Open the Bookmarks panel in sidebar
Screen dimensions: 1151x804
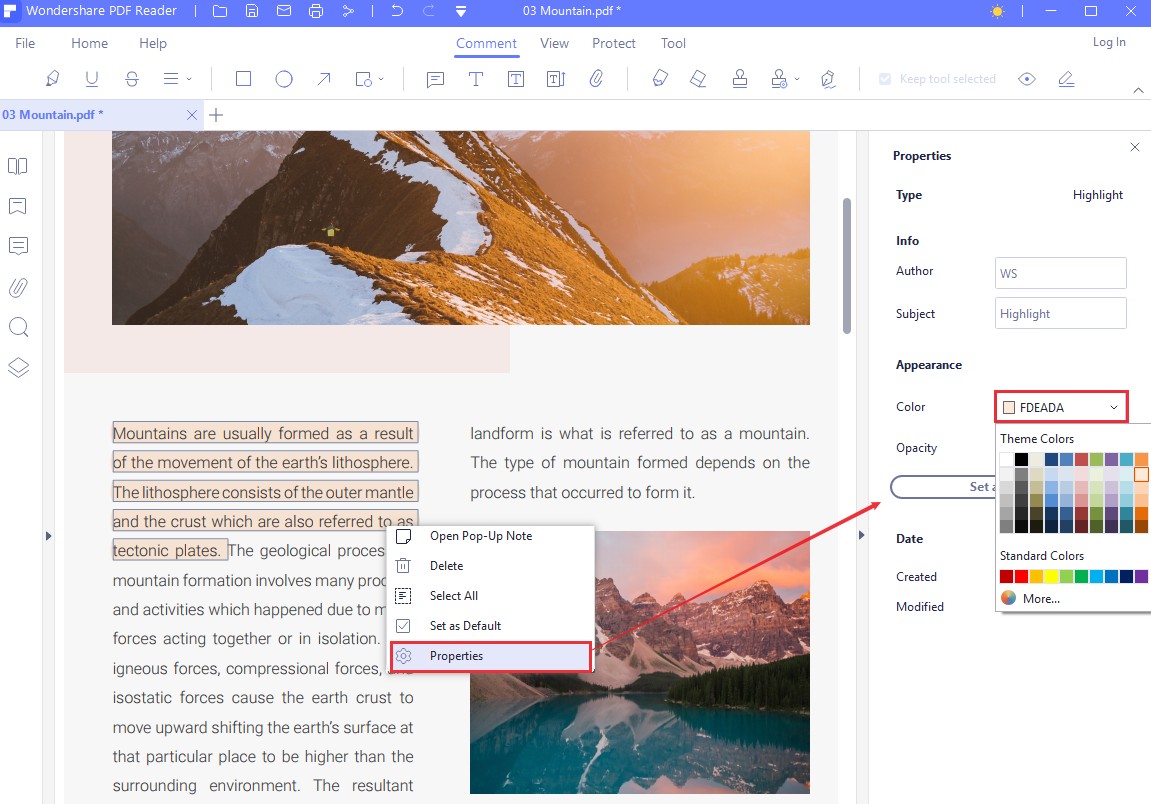pos(18,206)
